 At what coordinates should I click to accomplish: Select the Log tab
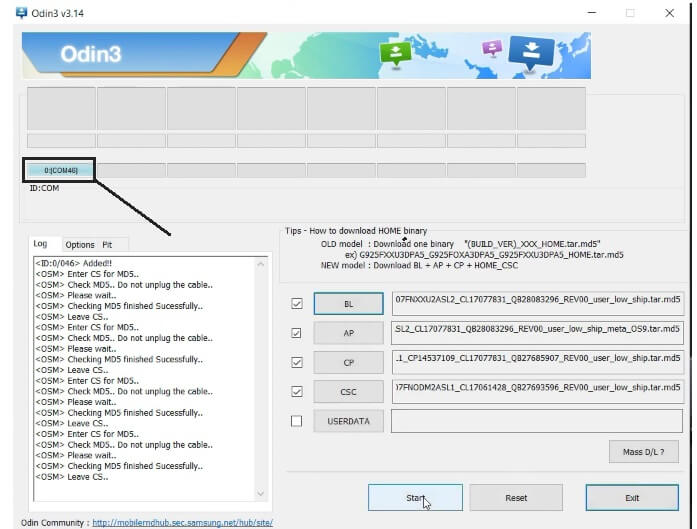coord(41,244)
